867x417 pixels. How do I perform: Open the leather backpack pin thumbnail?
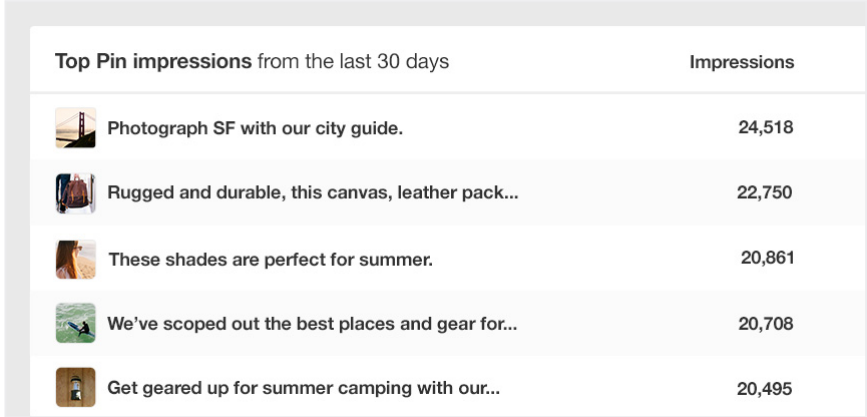click(x=76, y=193)
